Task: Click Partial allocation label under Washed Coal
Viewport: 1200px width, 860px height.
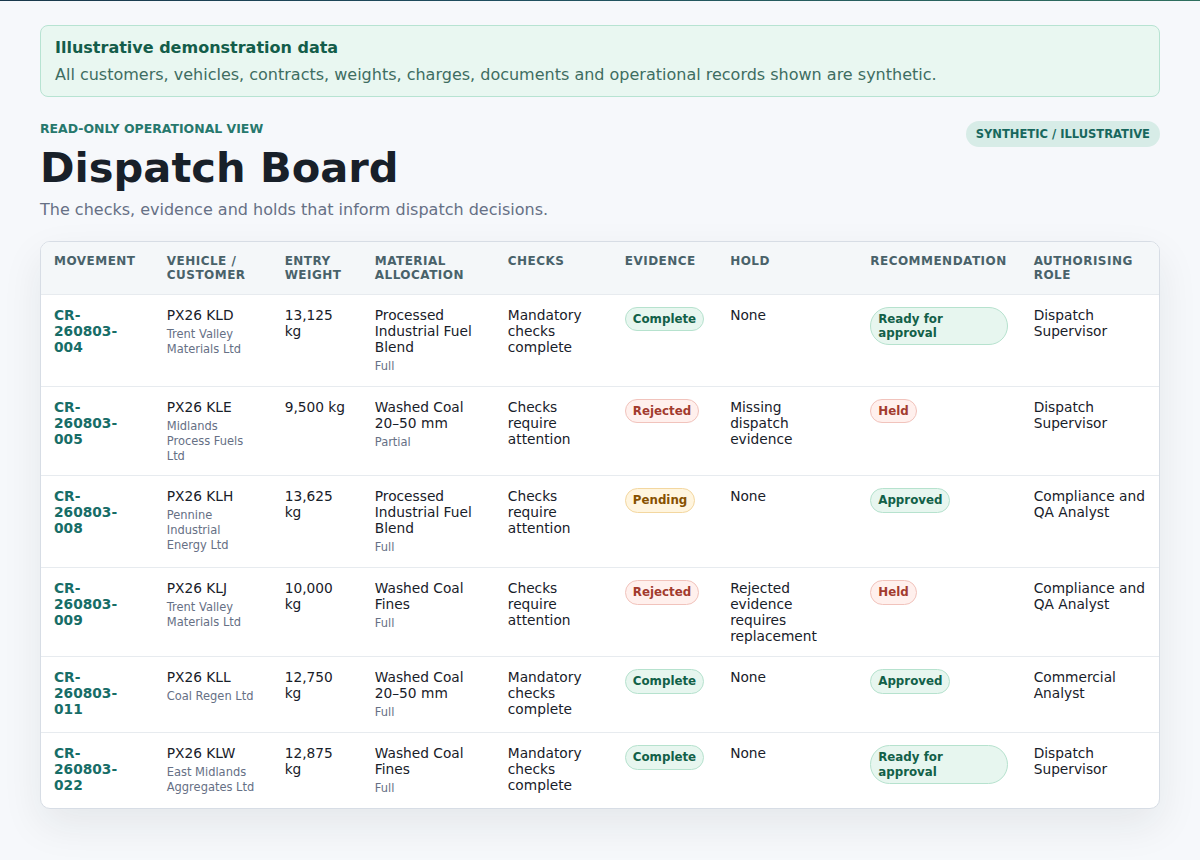Action: click(x=393, y=442)
